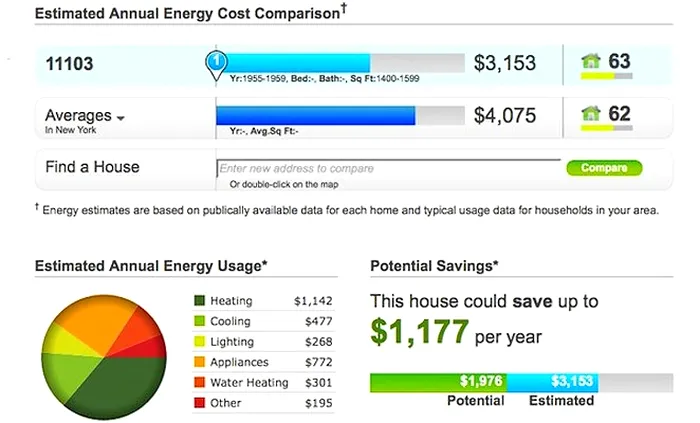Select the orange Appliances legend swatch

(x=199, y=362)
